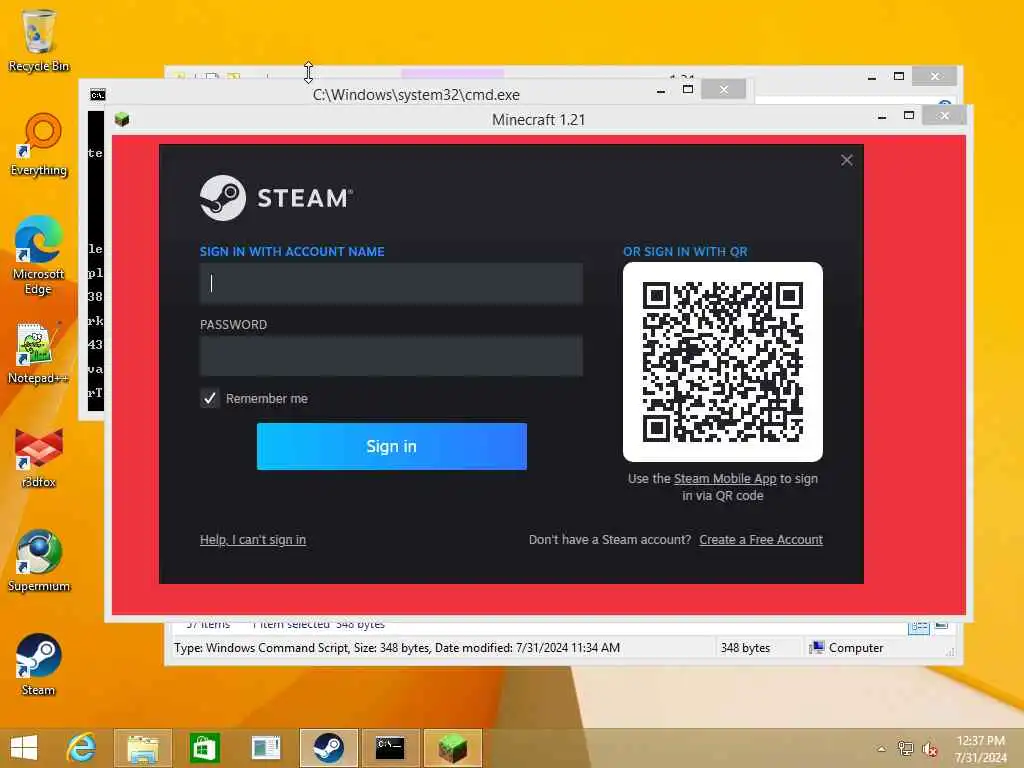Image resolution: width=1024 pixels, height=768 pixels.
Task: Open the Recycle Bin desktop icon
Action: 38,39
